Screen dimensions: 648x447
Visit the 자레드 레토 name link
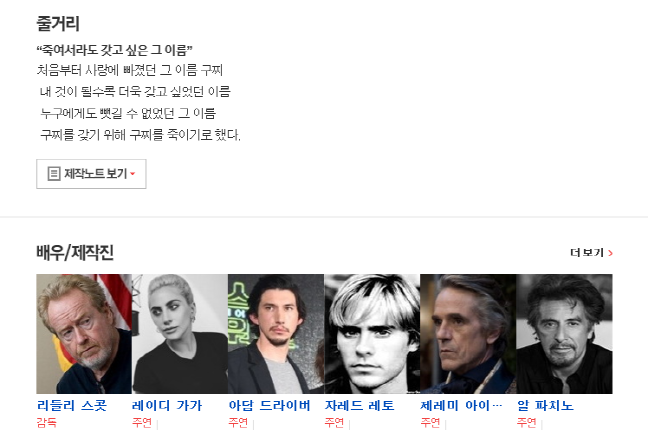pos(360,406)
